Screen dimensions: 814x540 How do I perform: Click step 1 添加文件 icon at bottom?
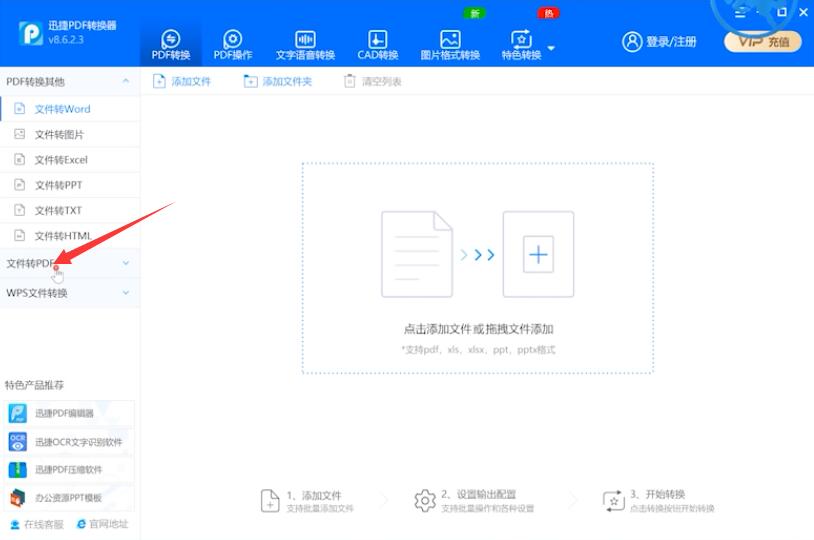pos(270,501)
